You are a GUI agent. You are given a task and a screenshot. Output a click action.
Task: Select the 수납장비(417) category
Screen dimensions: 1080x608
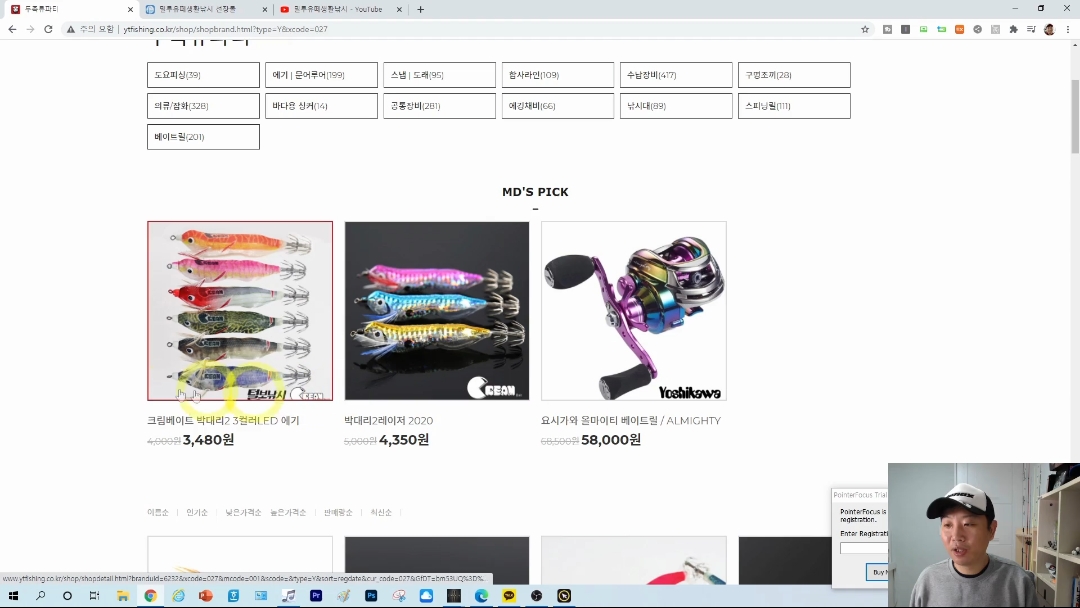click(x=676, y=75)
